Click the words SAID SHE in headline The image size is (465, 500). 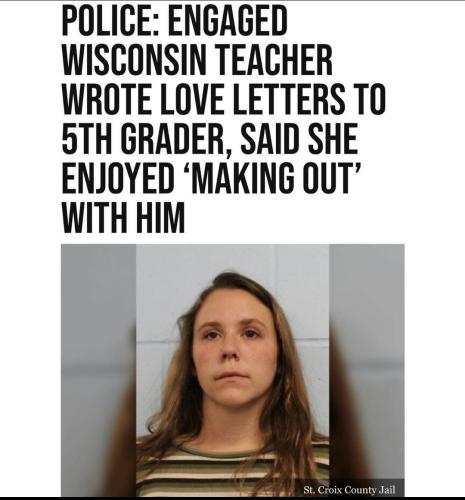[x=299, y=139]
